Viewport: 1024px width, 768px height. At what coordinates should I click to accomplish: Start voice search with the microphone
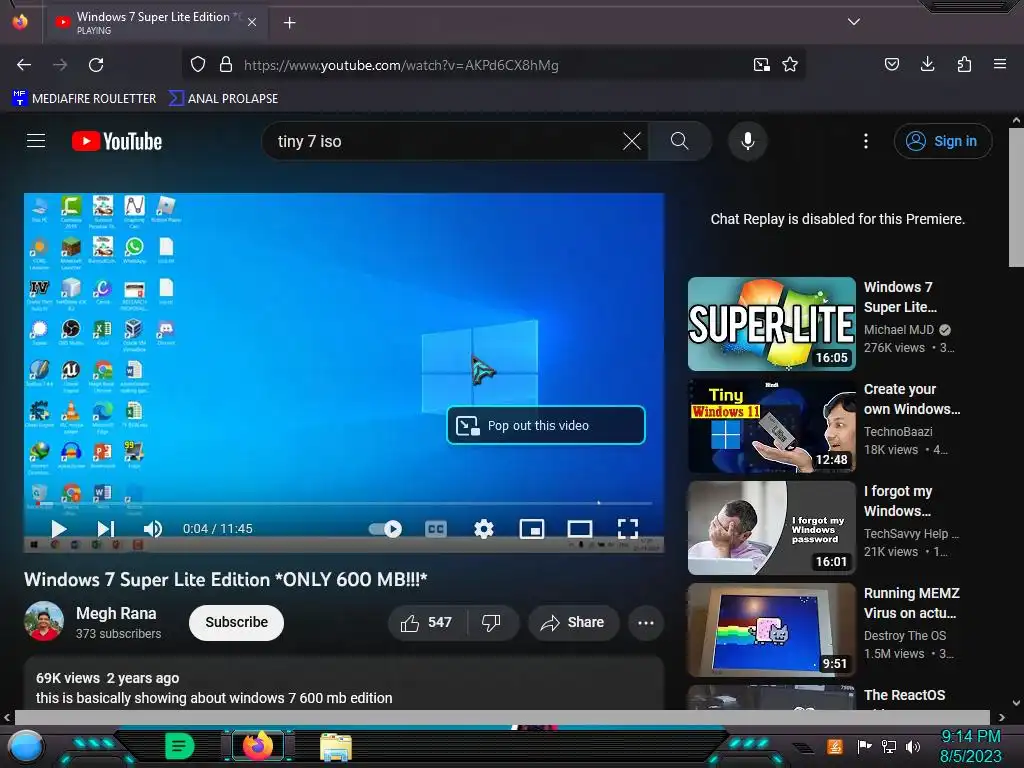coord(748,141)
